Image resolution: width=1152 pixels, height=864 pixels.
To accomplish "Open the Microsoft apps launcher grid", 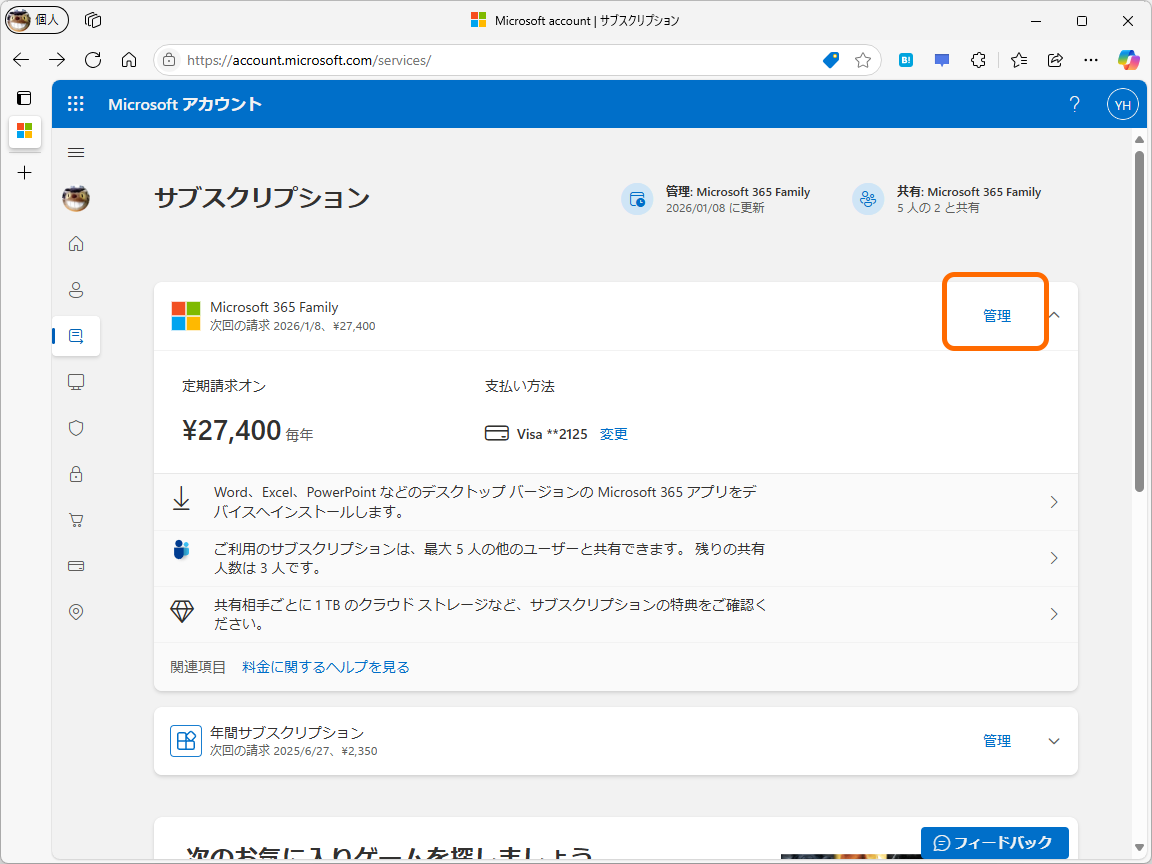I will pos(75,103).
